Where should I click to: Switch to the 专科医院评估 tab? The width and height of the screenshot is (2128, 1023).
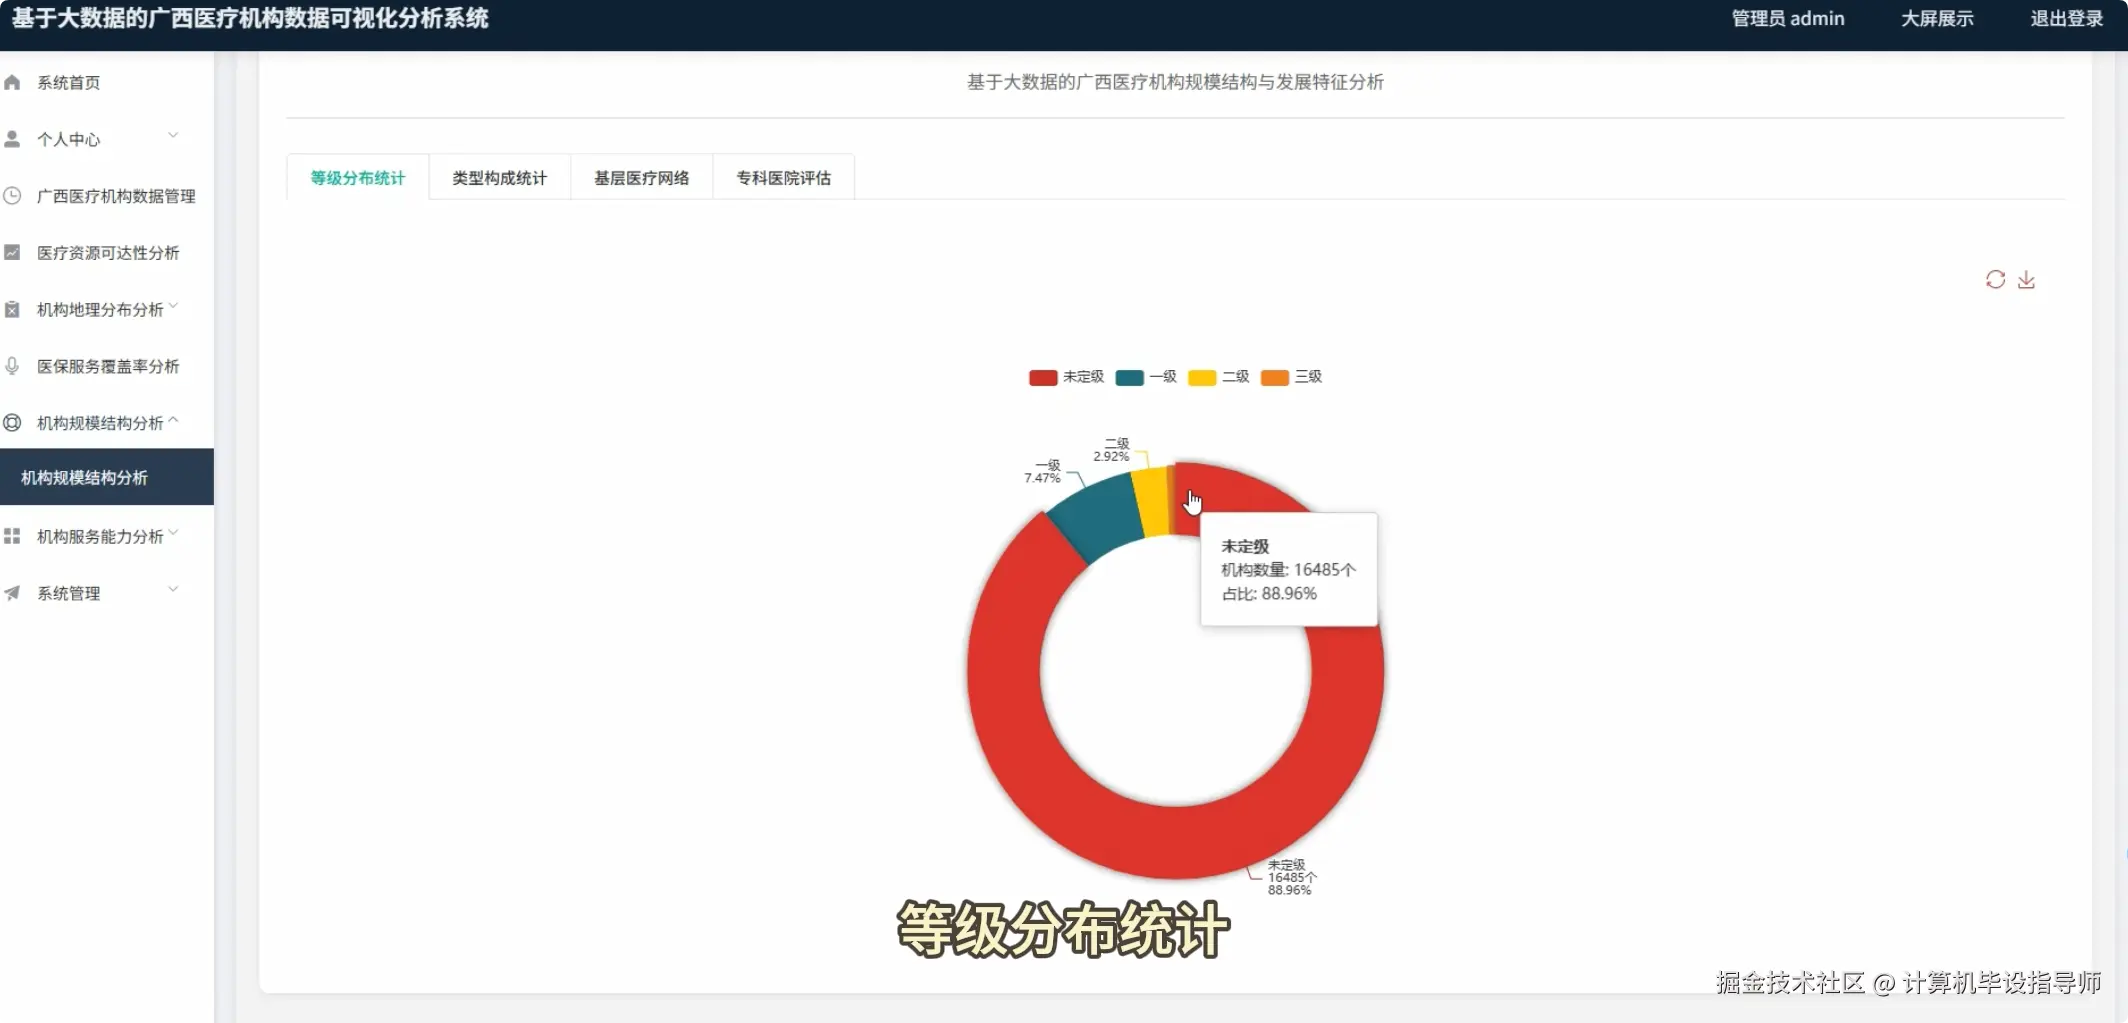[784, 177]
